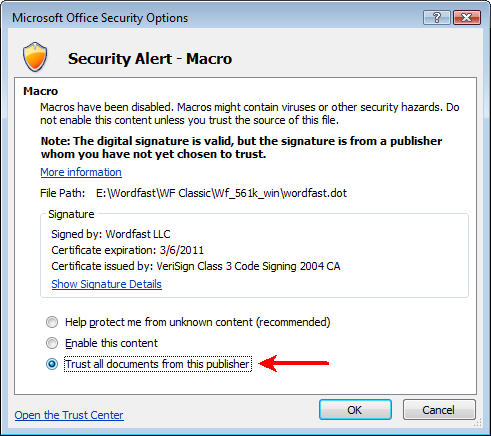
Task: Select Help protect me from unknown content
Action: coord(188,322)
